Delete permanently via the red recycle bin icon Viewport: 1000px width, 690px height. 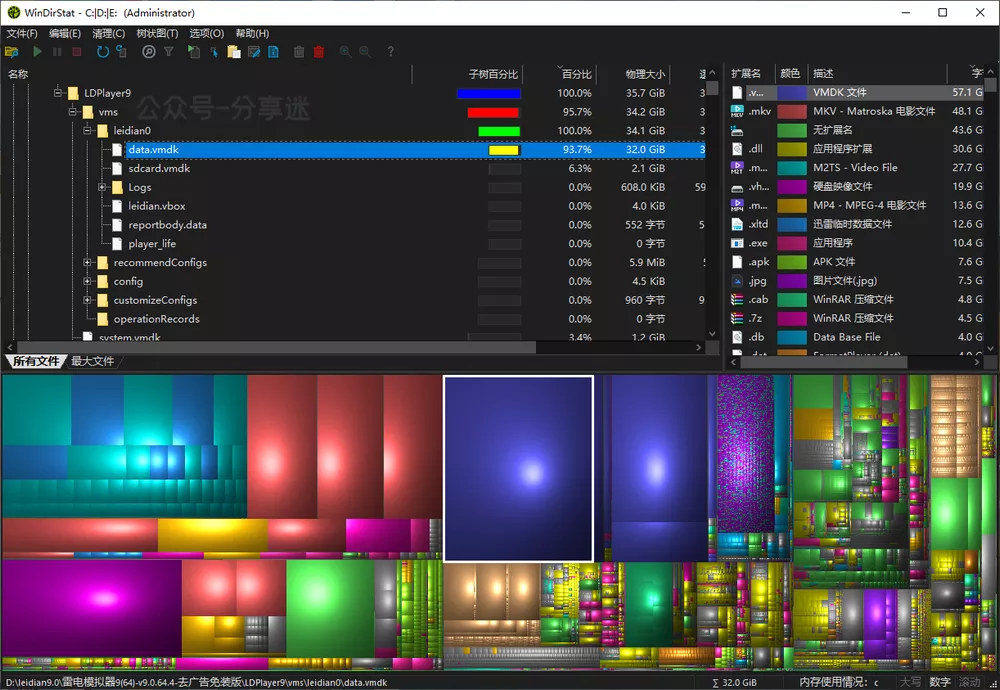coord(321,51)
